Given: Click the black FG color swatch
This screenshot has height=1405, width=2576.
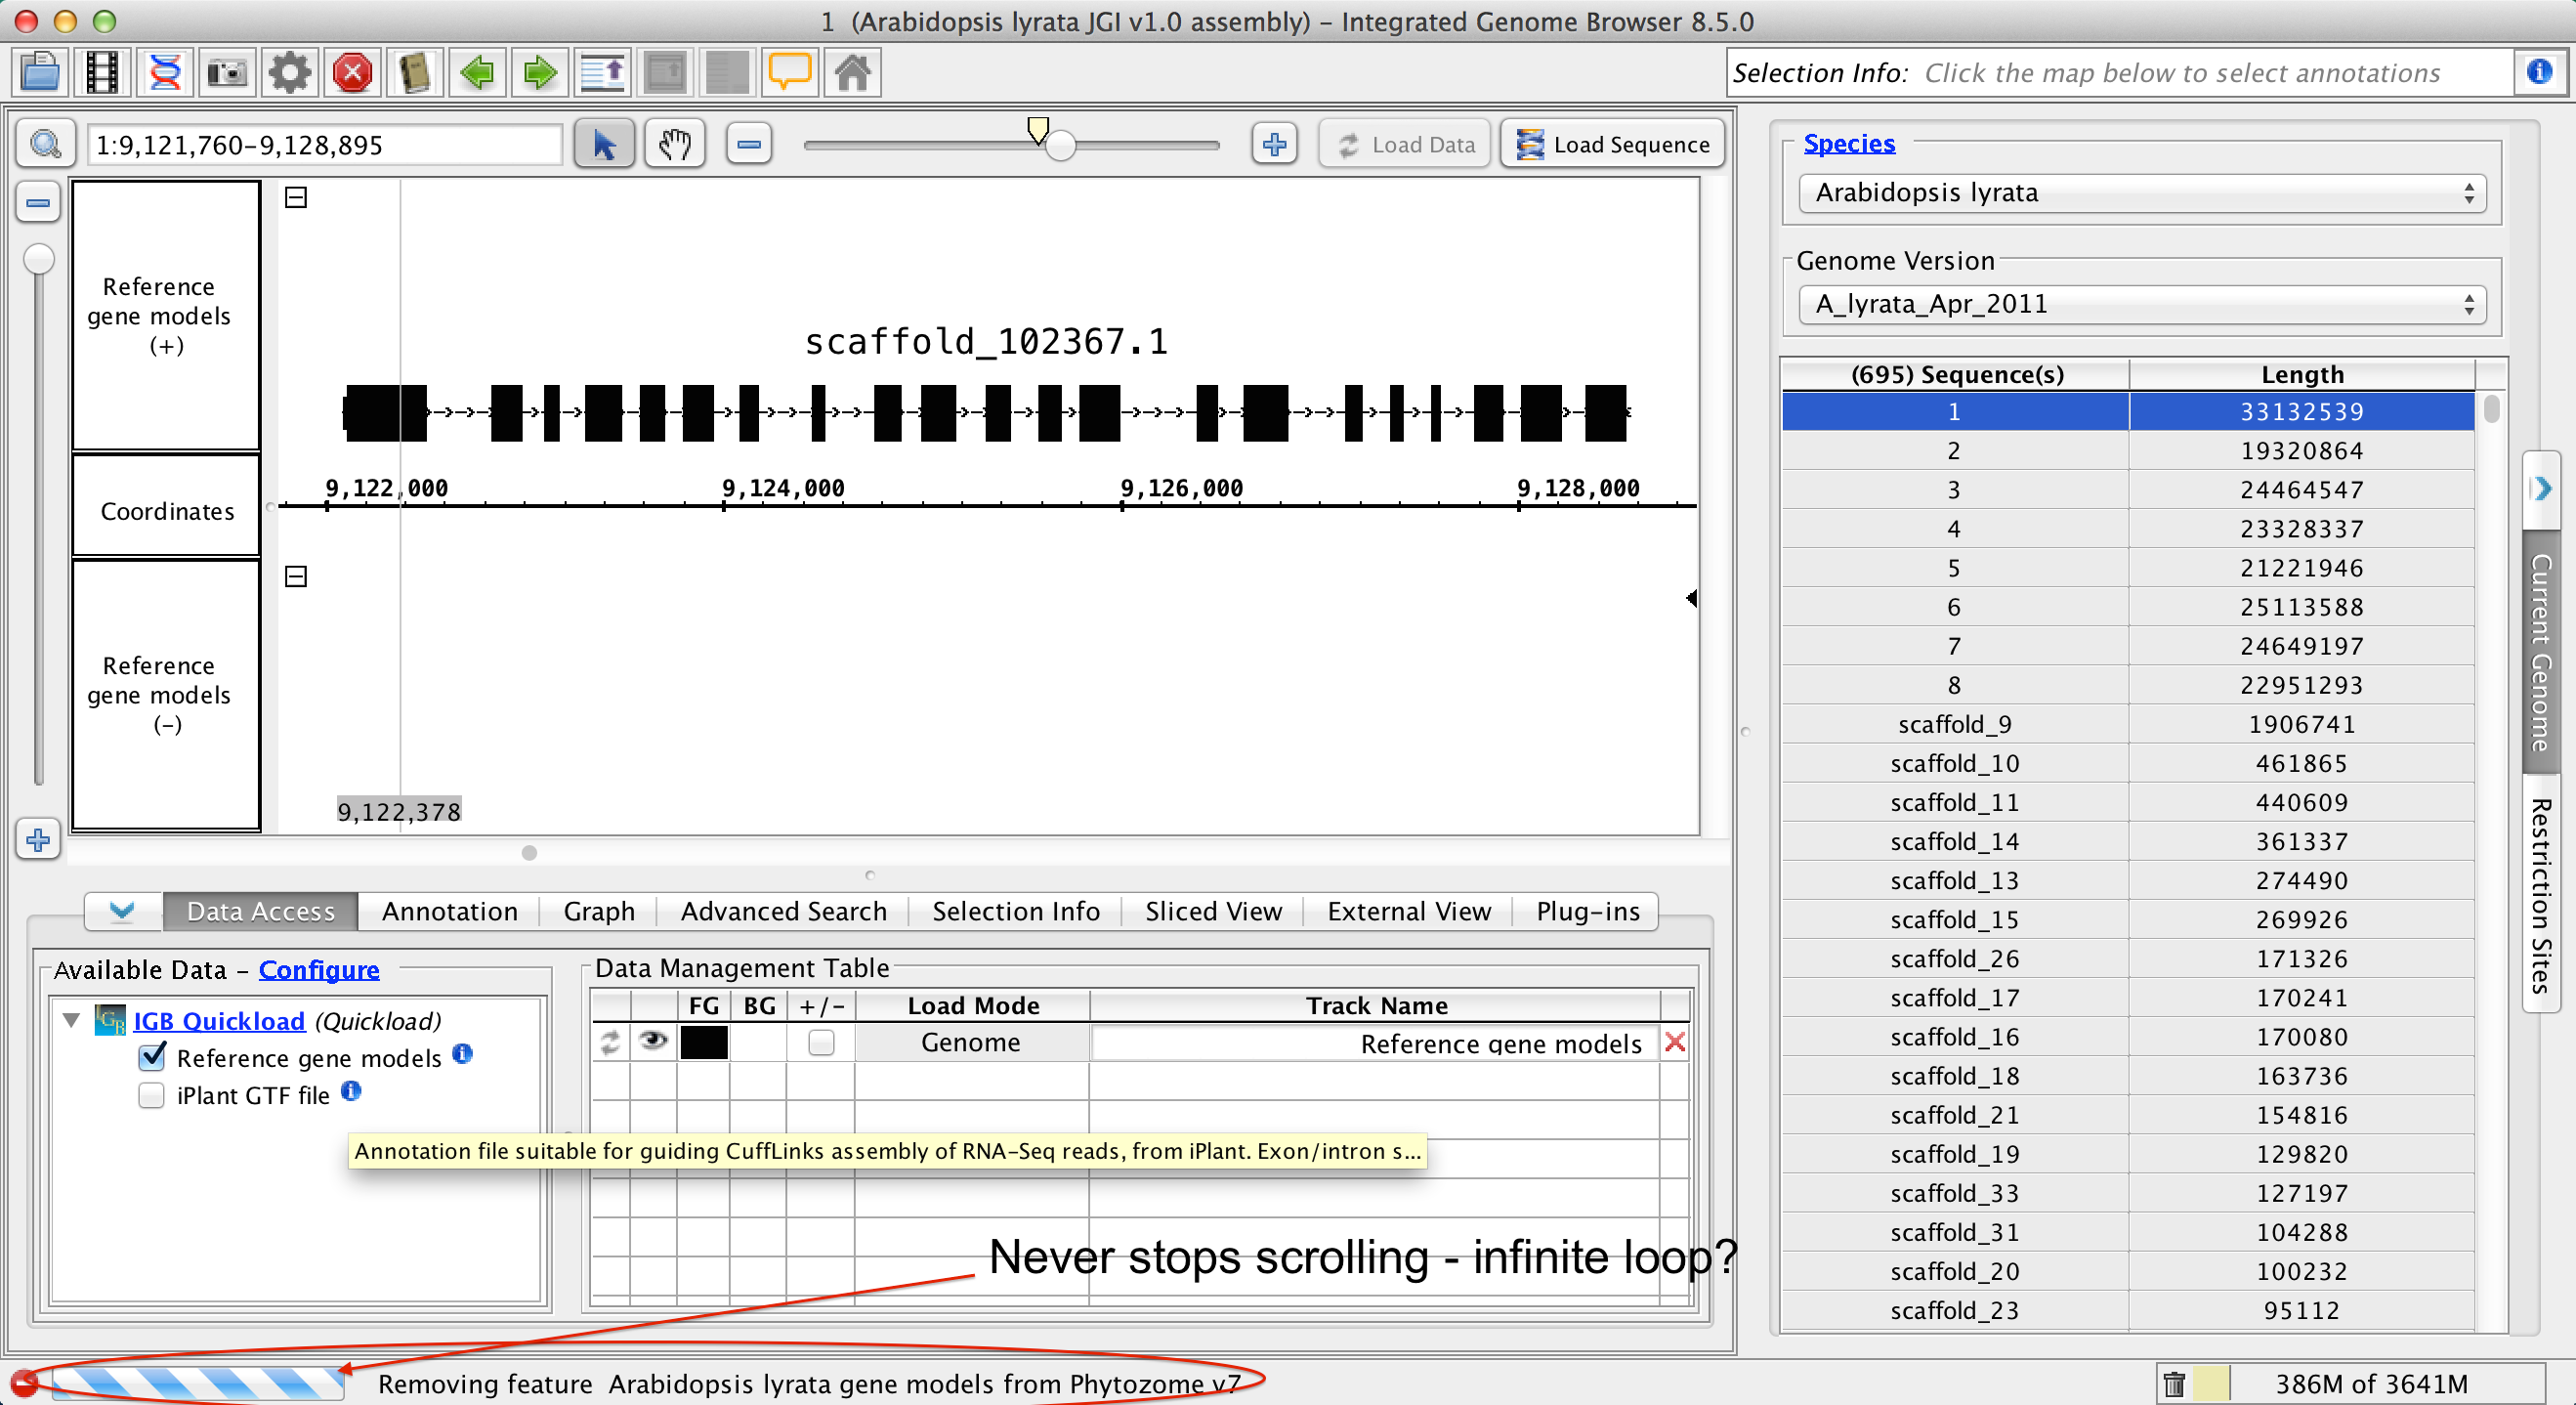Looking at the screenshot, I should tap(704, 1043).
